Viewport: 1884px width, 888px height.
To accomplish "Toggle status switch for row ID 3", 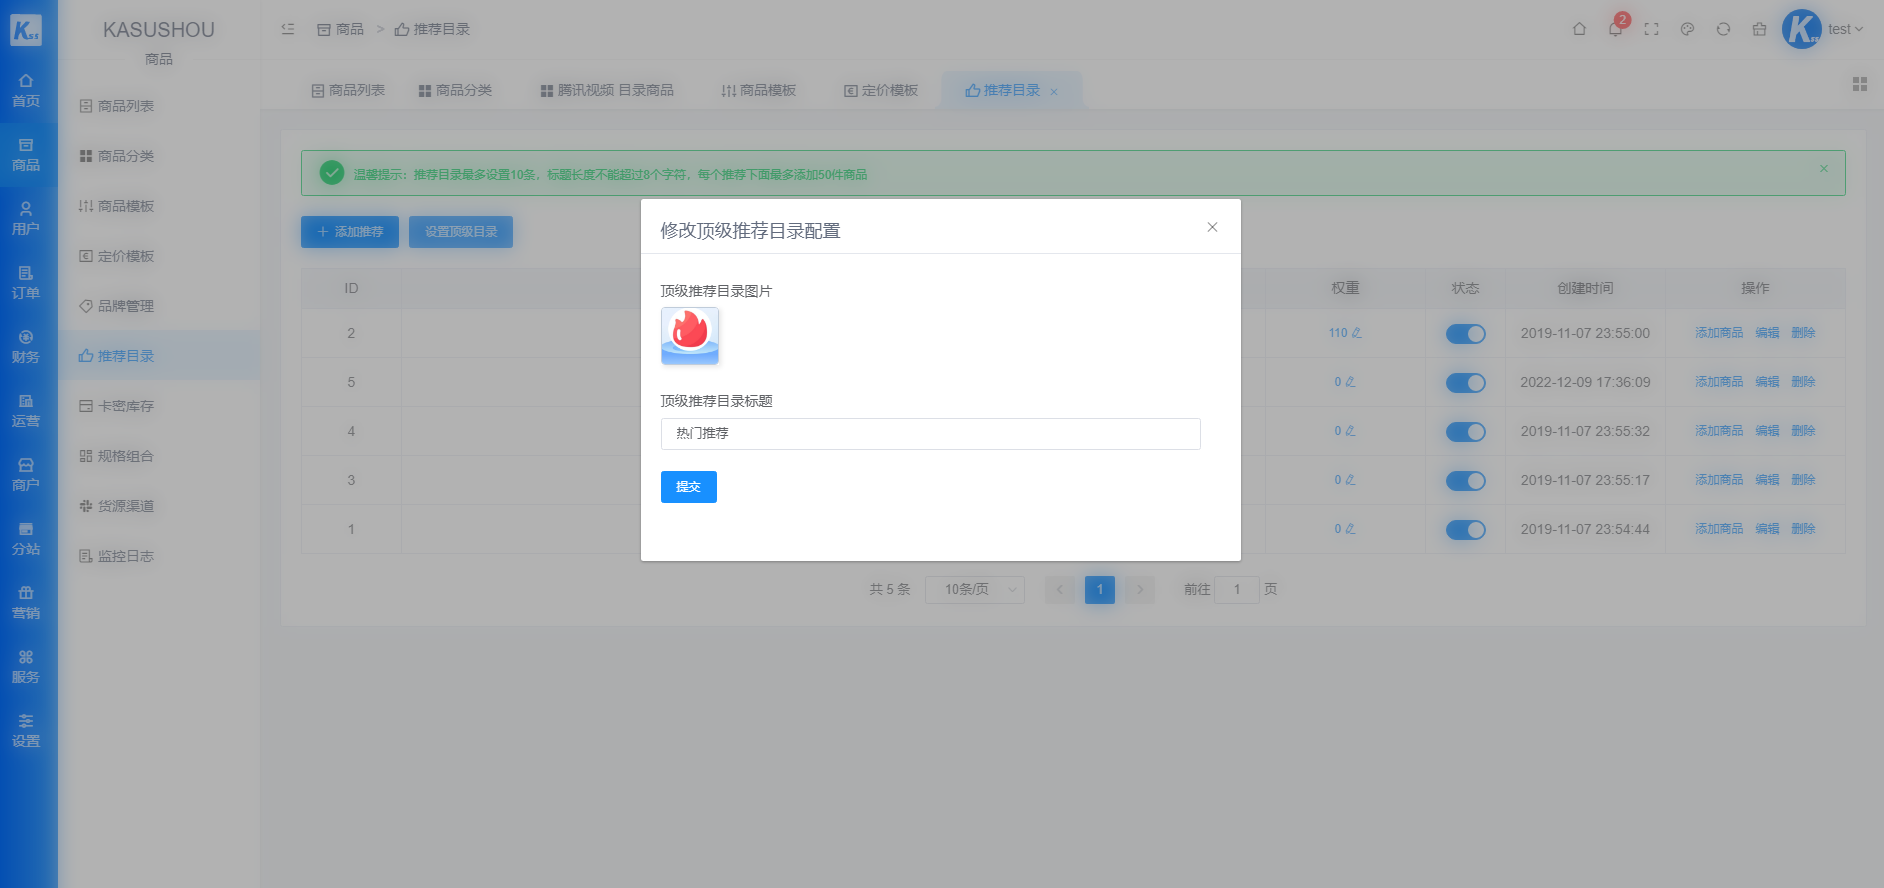I will coord(1465,481).
